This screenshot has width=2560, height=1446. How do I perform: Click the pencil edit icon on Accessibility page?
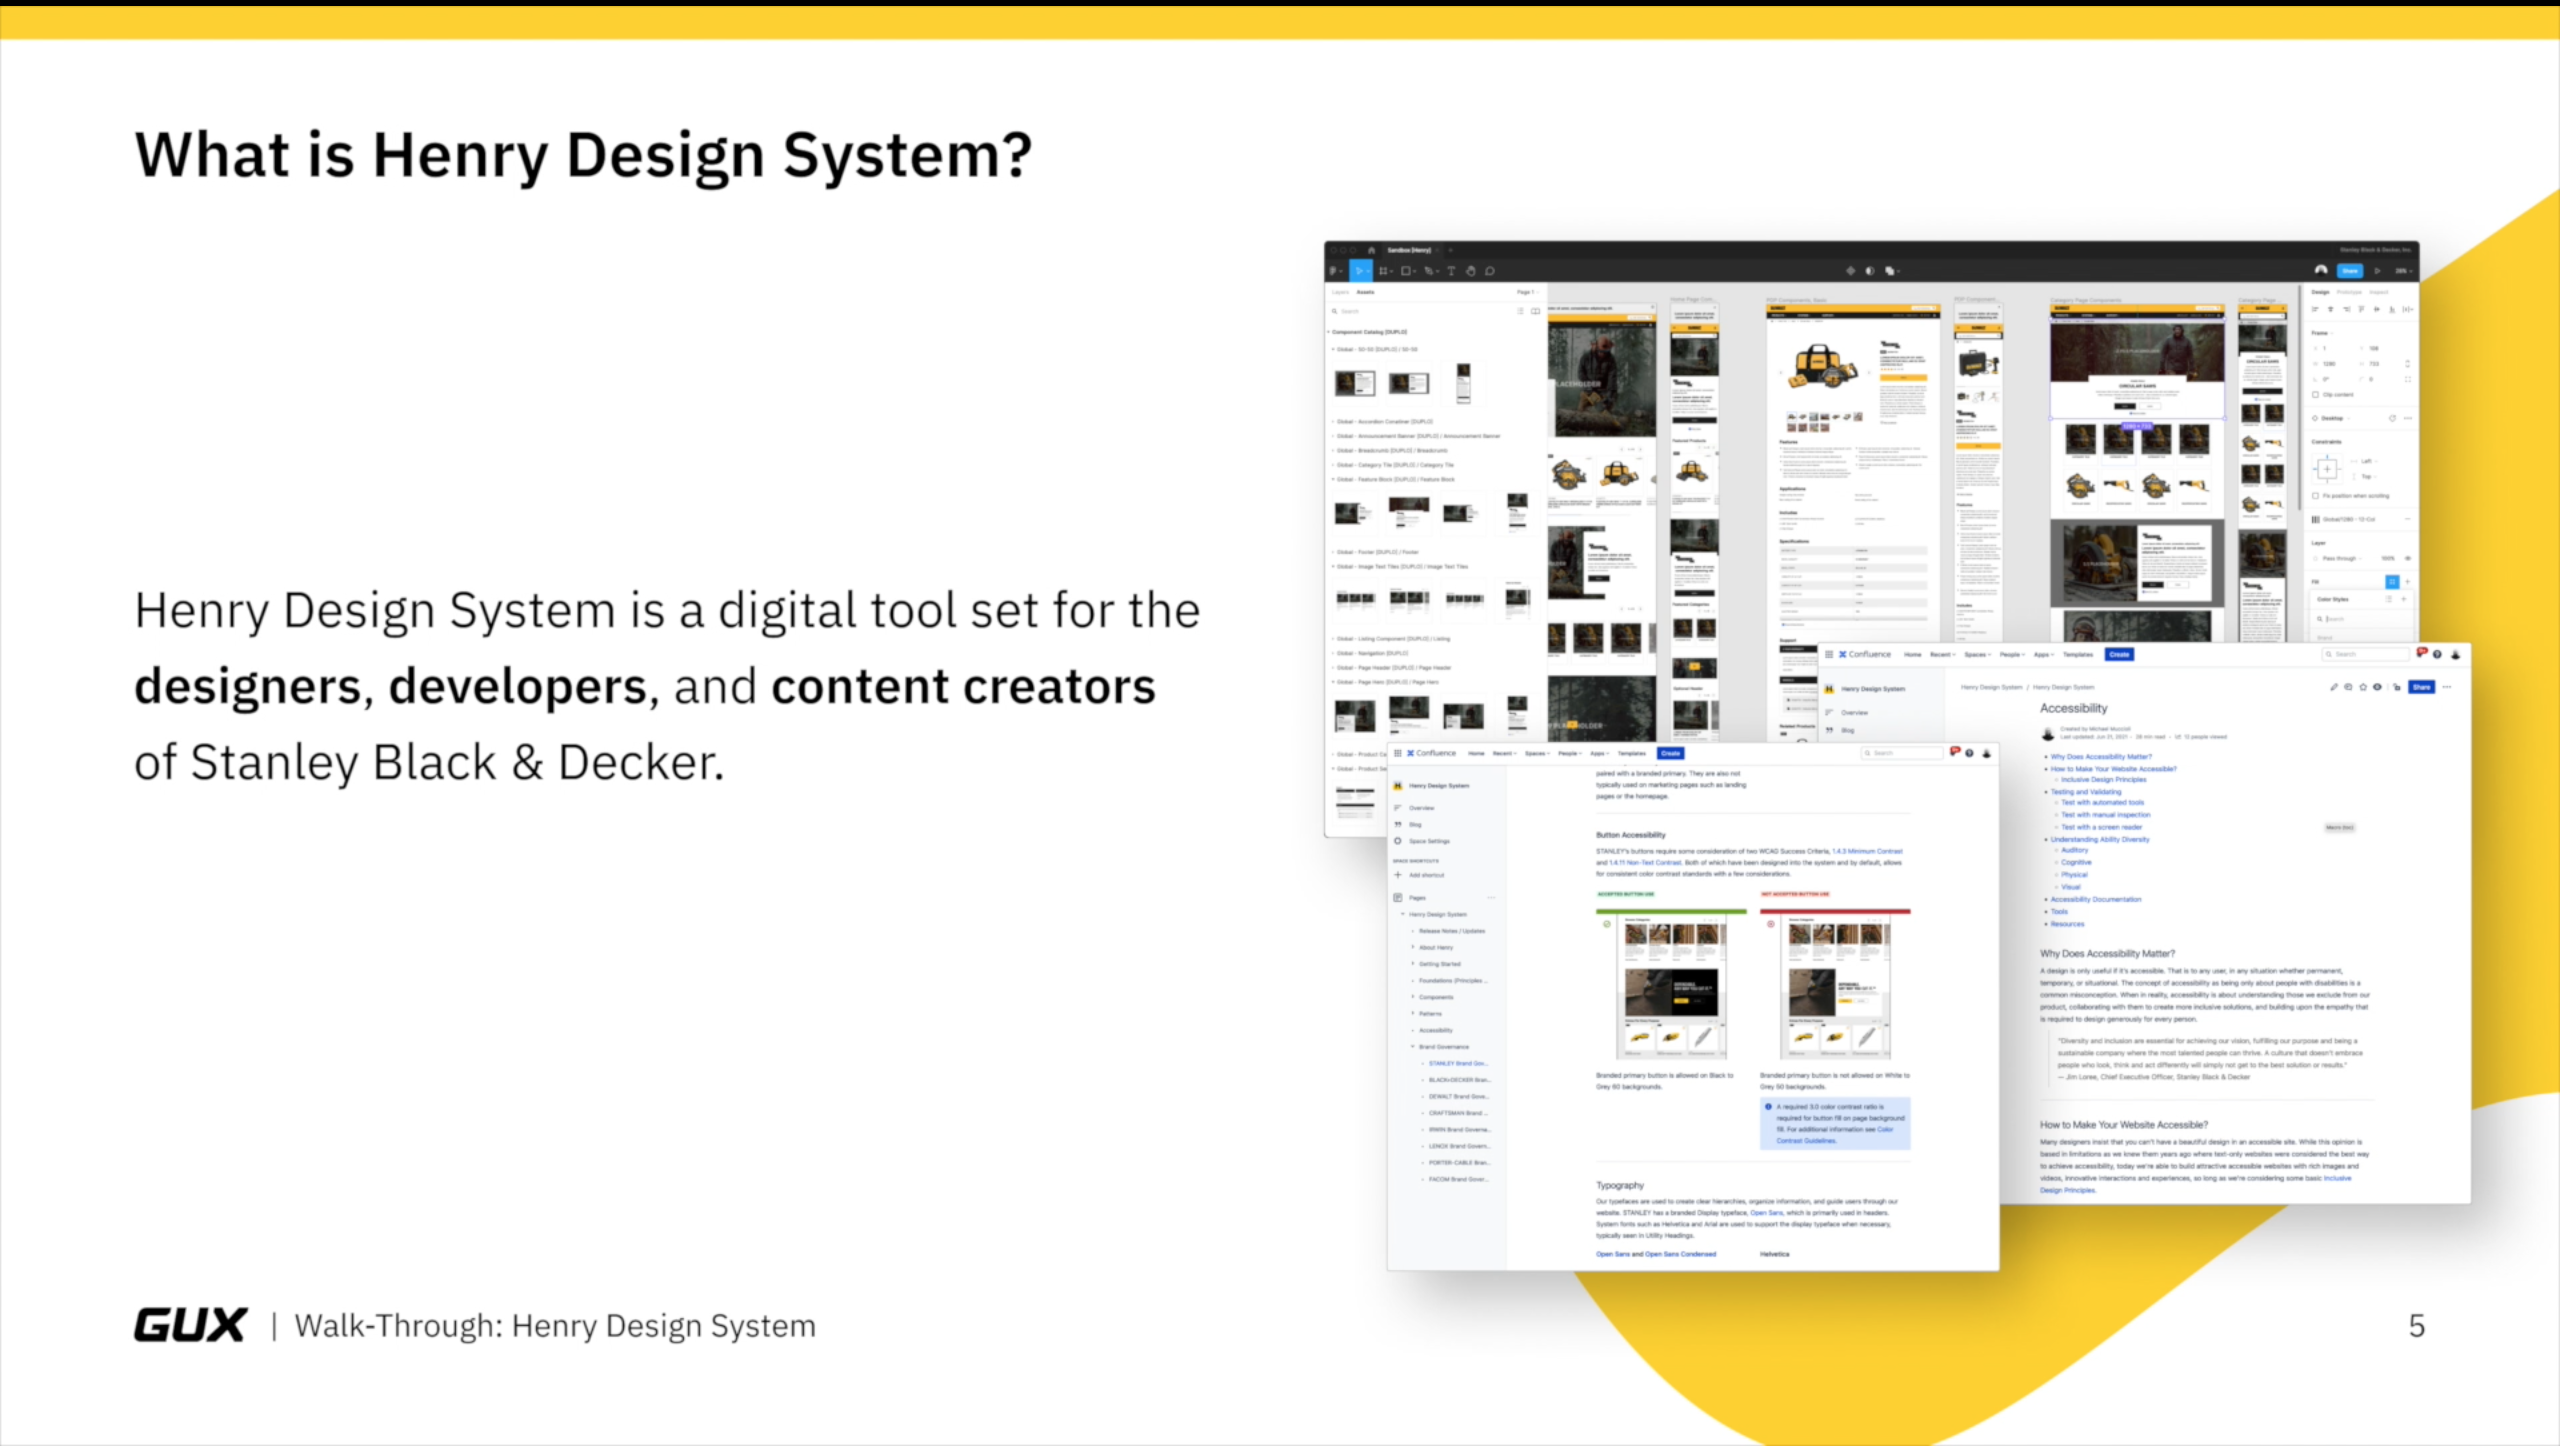click(2334, 687)
